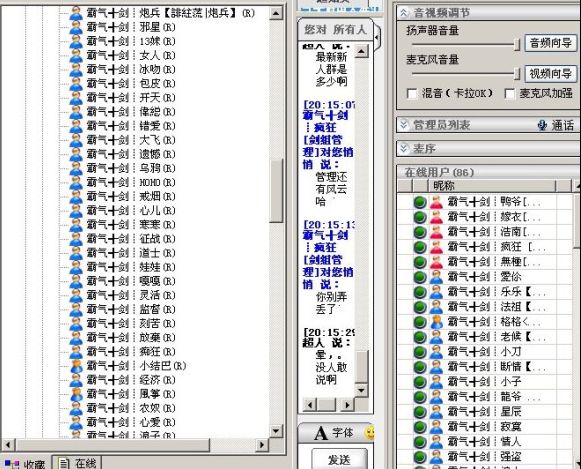Click the green status dot for 强盗

click(x=420, y=456)
